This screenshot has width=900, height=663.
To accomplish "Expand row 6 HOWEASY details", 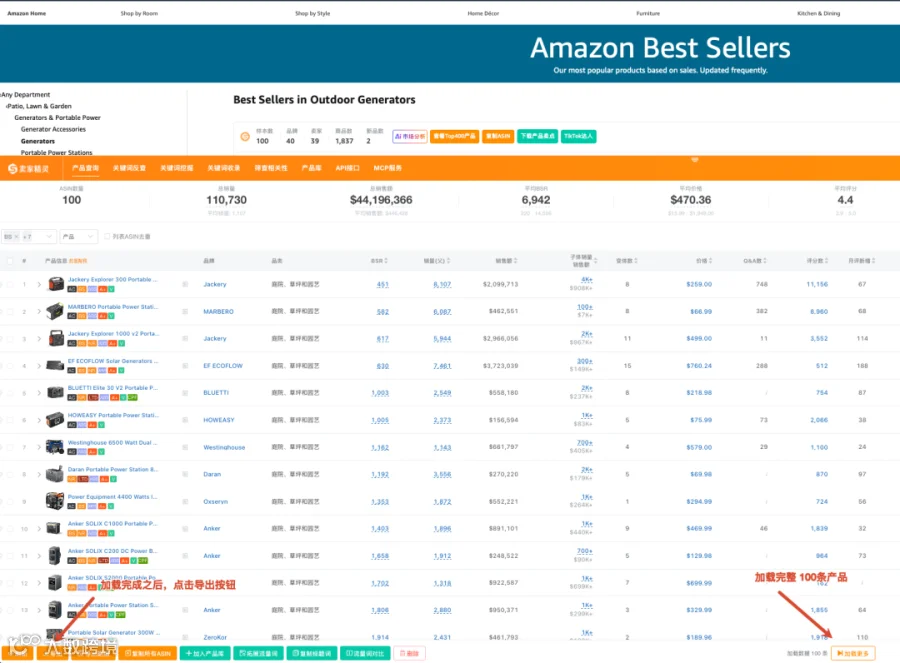I will [x=39, y=420].
